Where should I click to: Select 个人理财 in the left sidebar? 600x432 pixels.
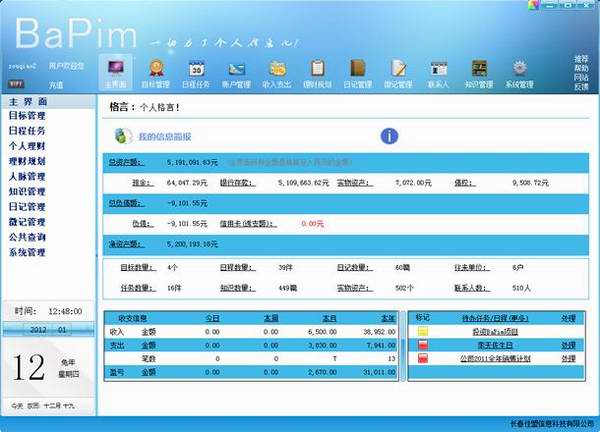[28, 147]
